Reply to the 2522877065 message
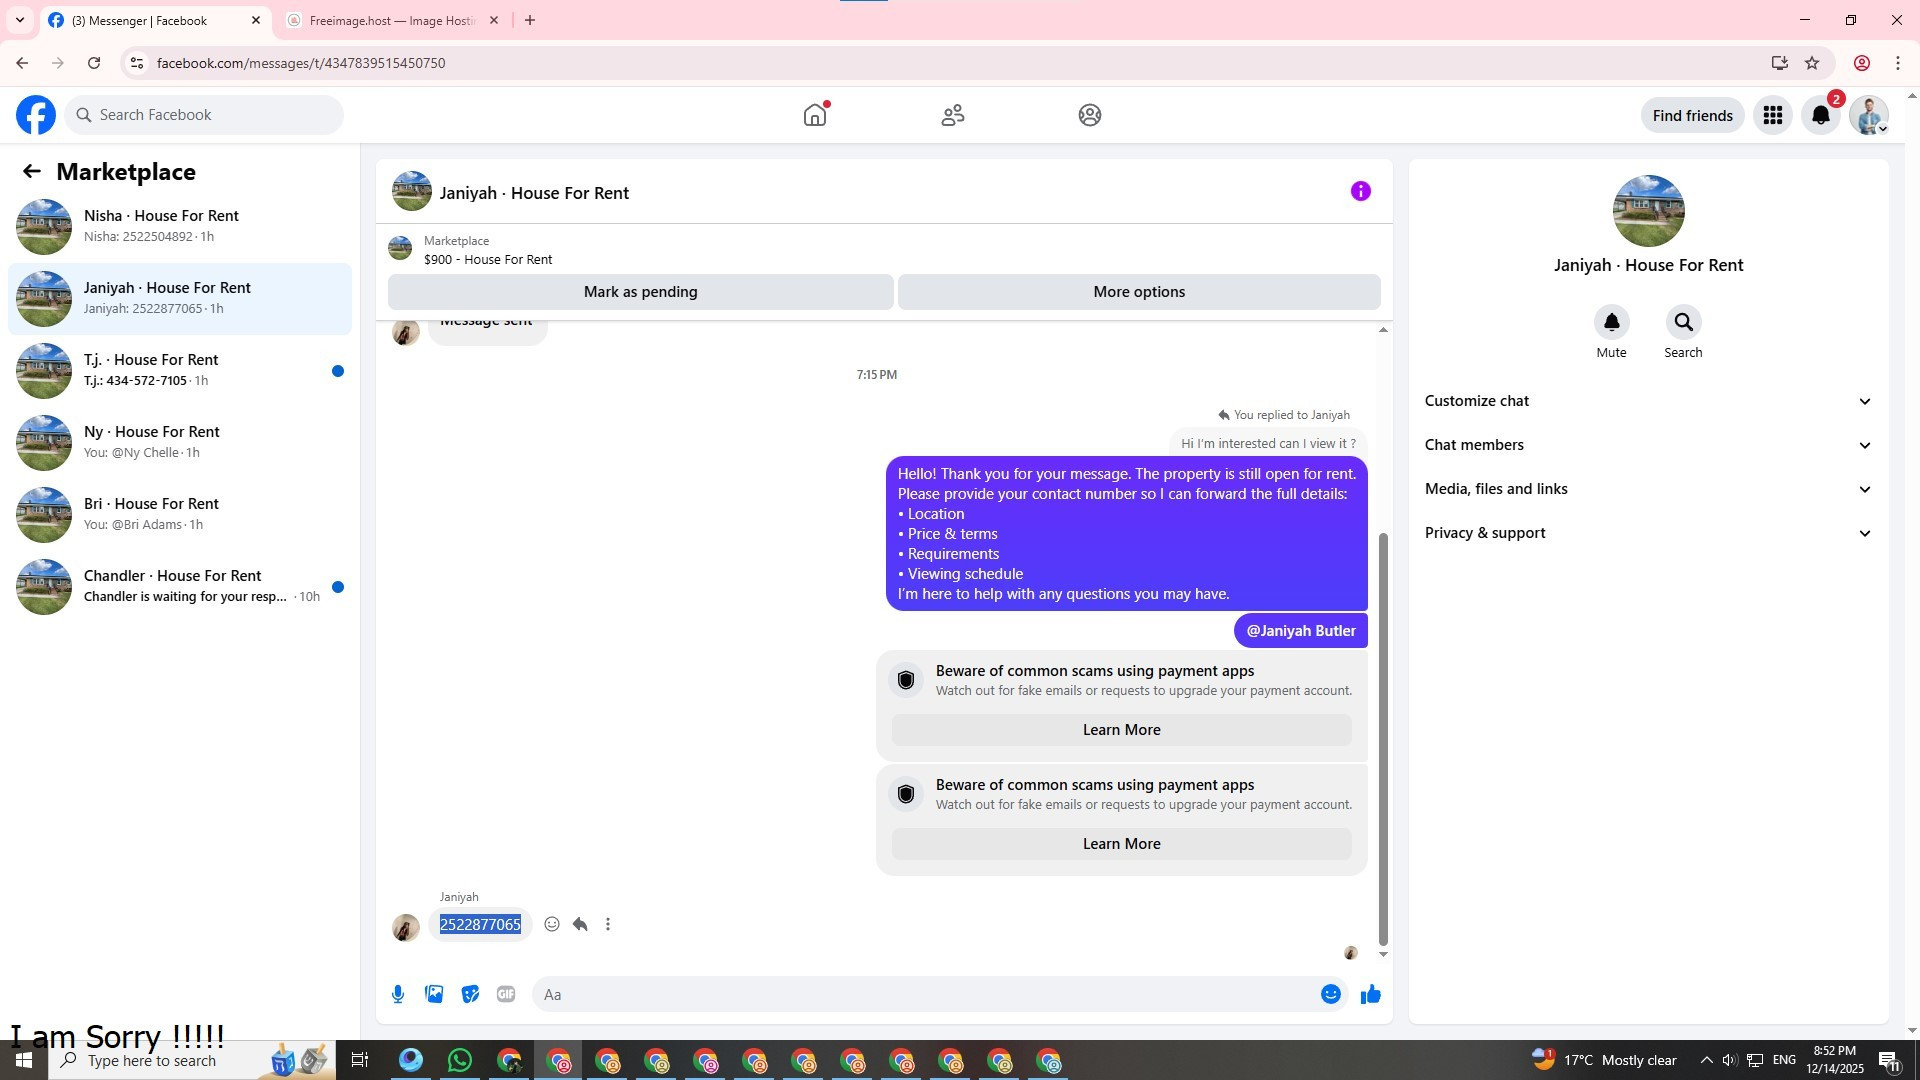 coord(580,924)
